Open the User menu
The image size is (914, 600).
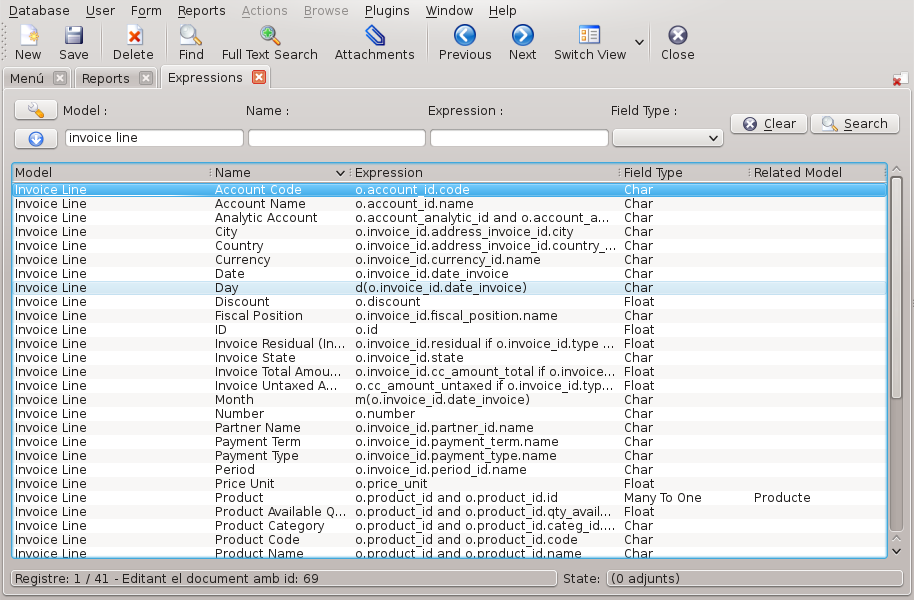[x=100, y=10]
